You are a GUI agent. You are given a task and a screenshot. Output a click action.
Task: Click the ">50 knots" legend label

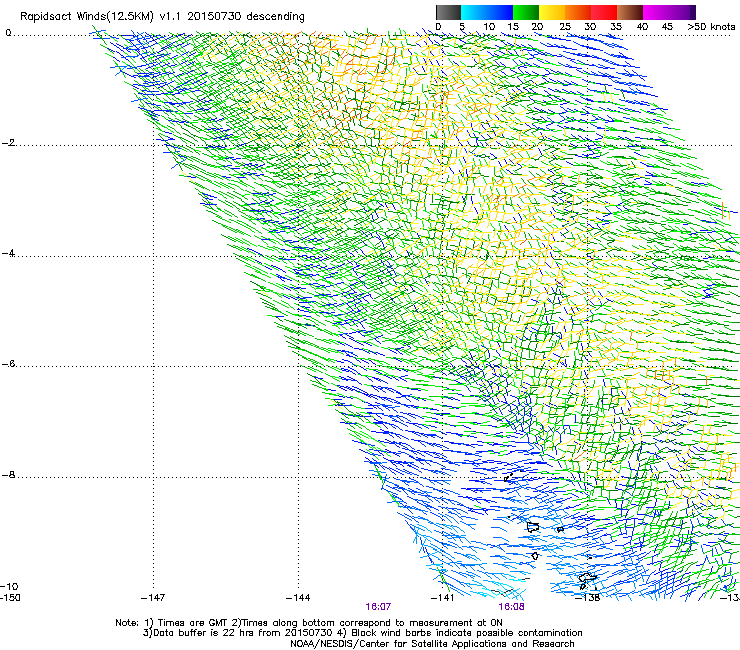click(711, 27)
